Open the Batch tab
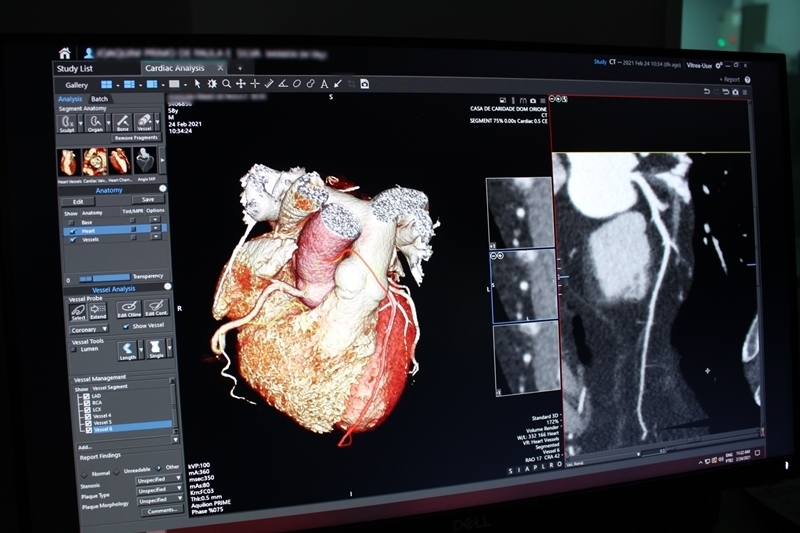The height and width of the screenshot is (533, 800). (x=100, y=99)
